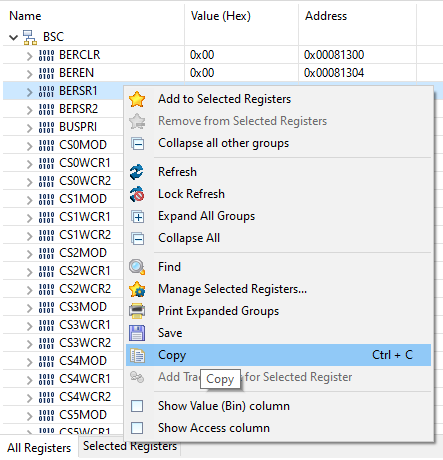
Task: Collapse the BSC register group
Action: (13, 37)
